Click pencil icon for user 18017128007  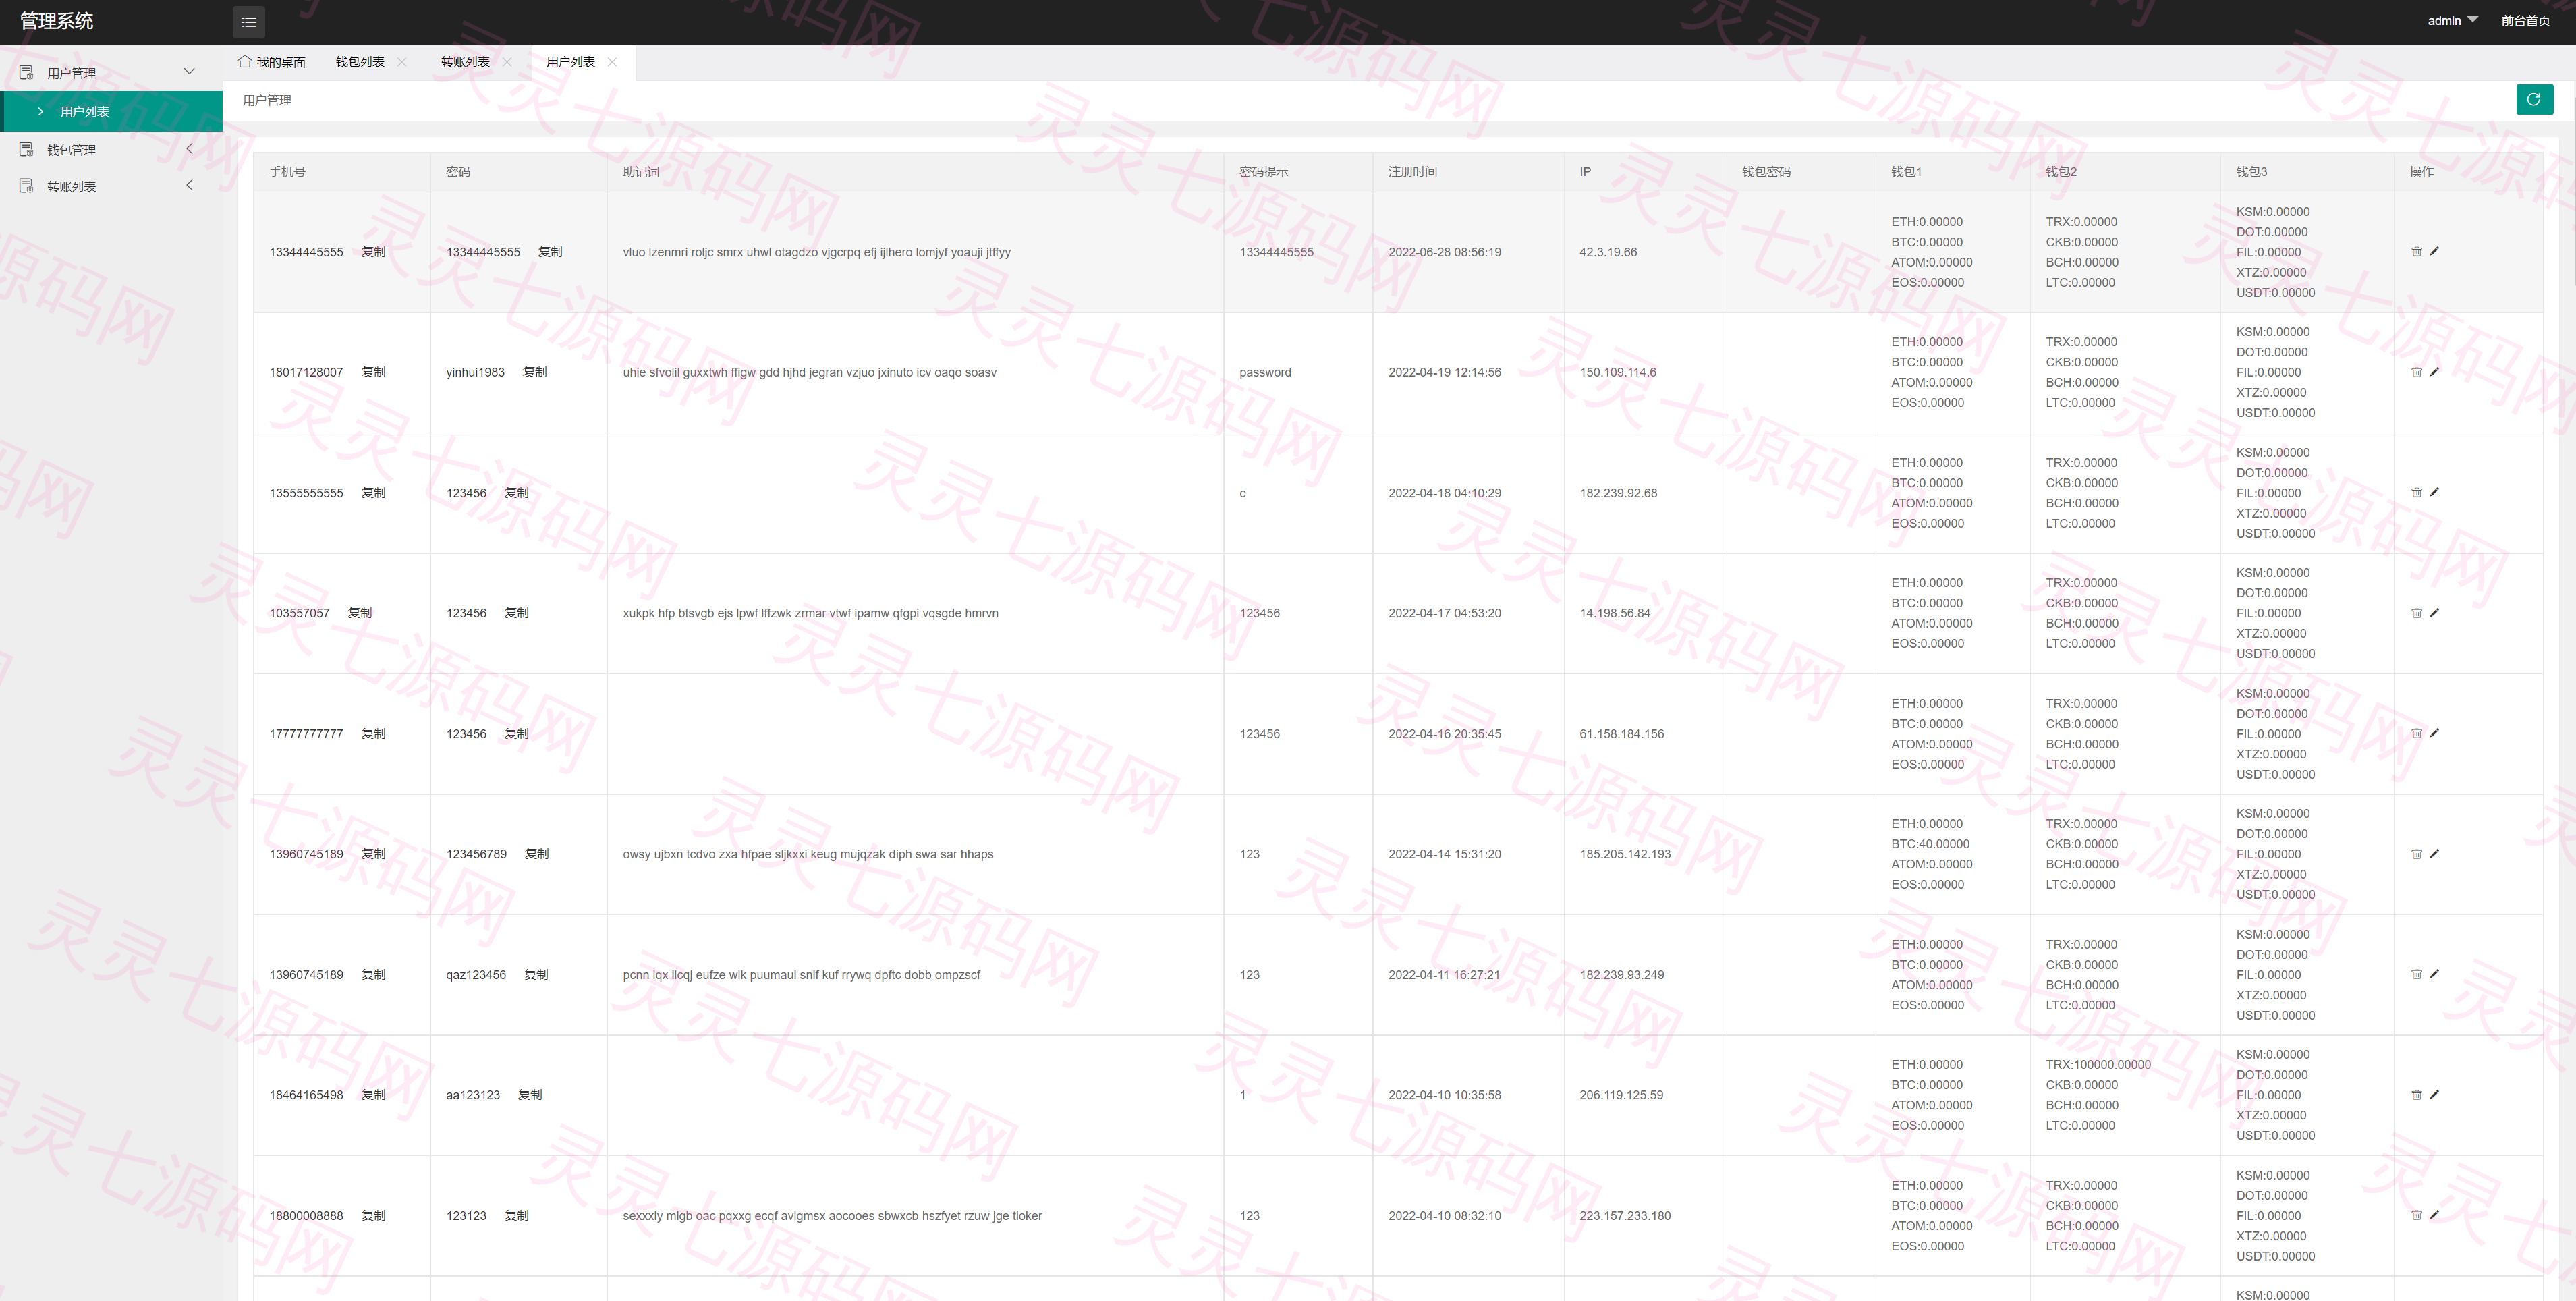point(2434,372)
